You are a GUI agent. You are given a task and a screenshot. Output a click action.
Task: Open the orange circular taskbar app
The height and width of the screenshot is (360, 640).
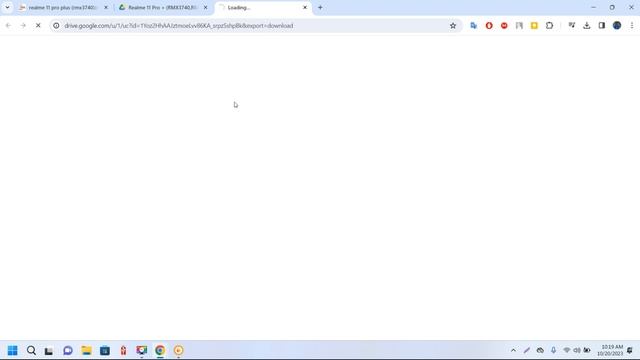coord(178,350)
